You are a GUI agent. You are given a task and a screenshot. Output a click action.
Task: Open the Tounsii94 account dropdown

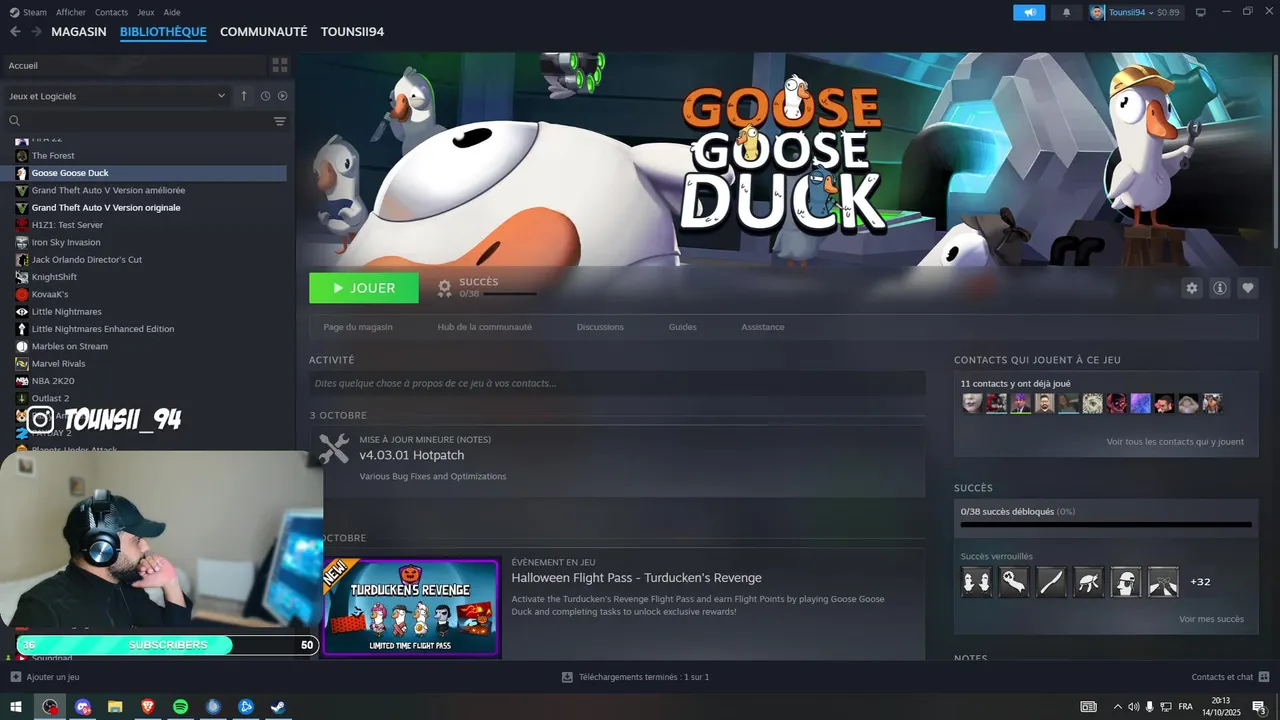tap(1135, 12)
